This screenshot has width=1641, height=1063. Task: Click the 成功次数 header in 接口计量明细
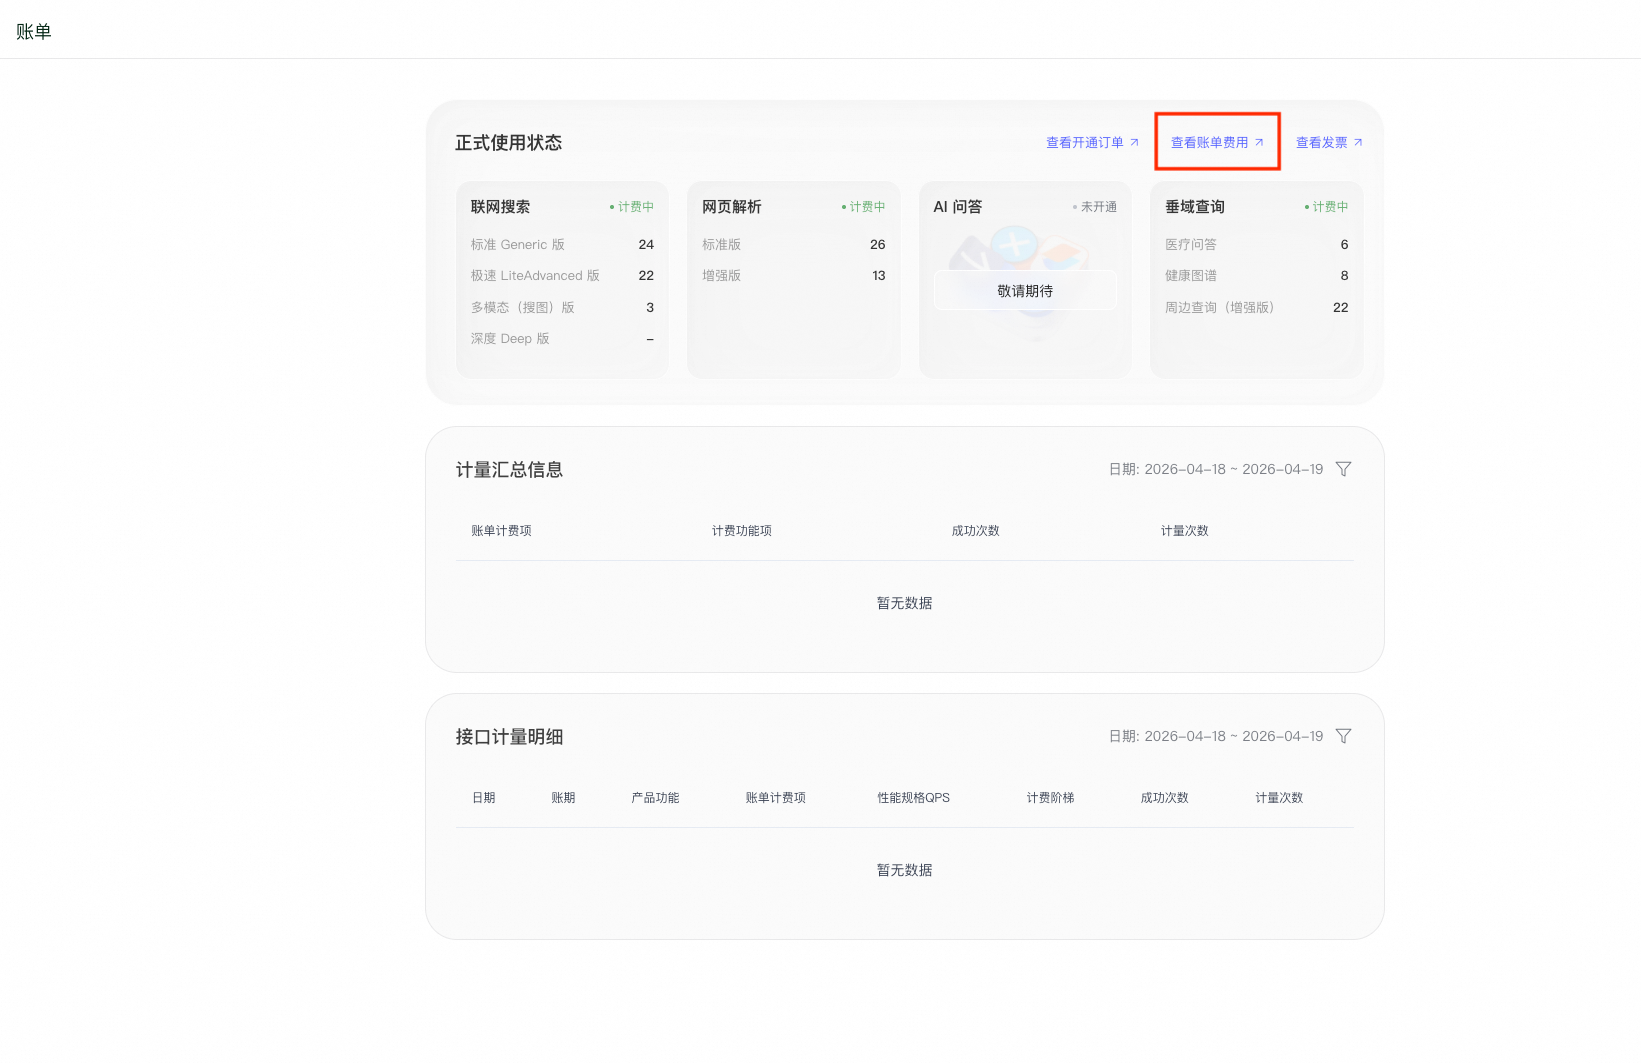(1165, 798)
